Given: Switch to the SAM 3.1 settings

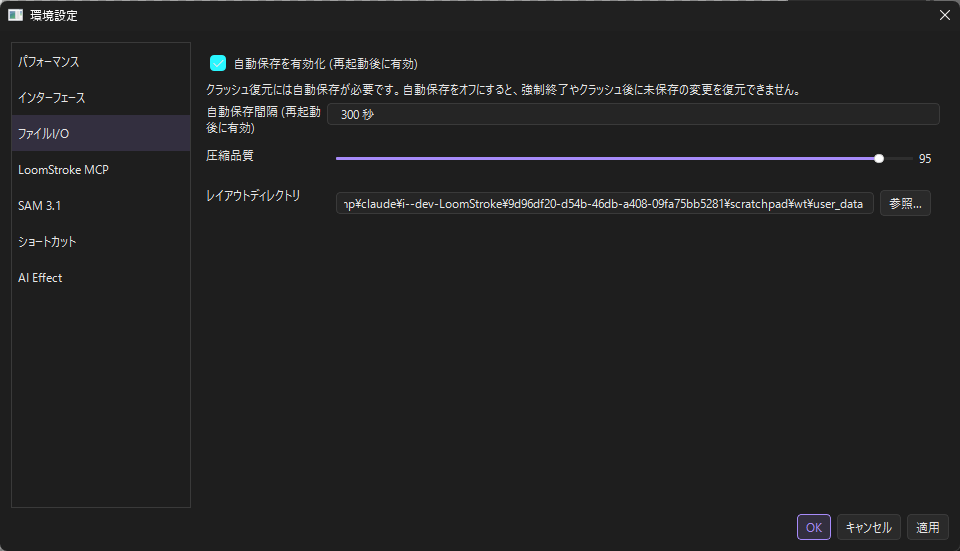Looking at the screenshot, I should point(101,206).
